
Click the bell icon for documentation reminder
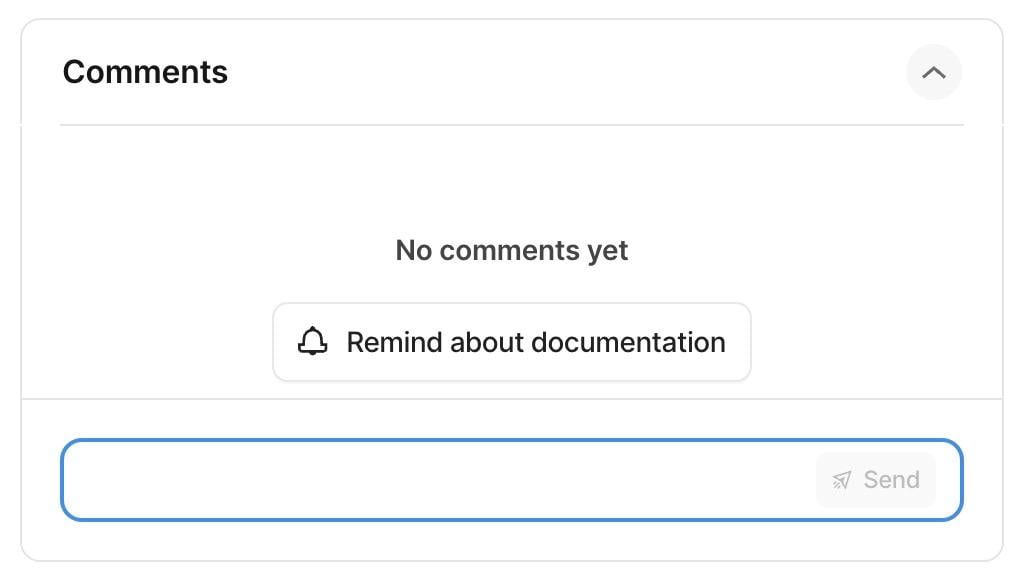pos(313,342)
